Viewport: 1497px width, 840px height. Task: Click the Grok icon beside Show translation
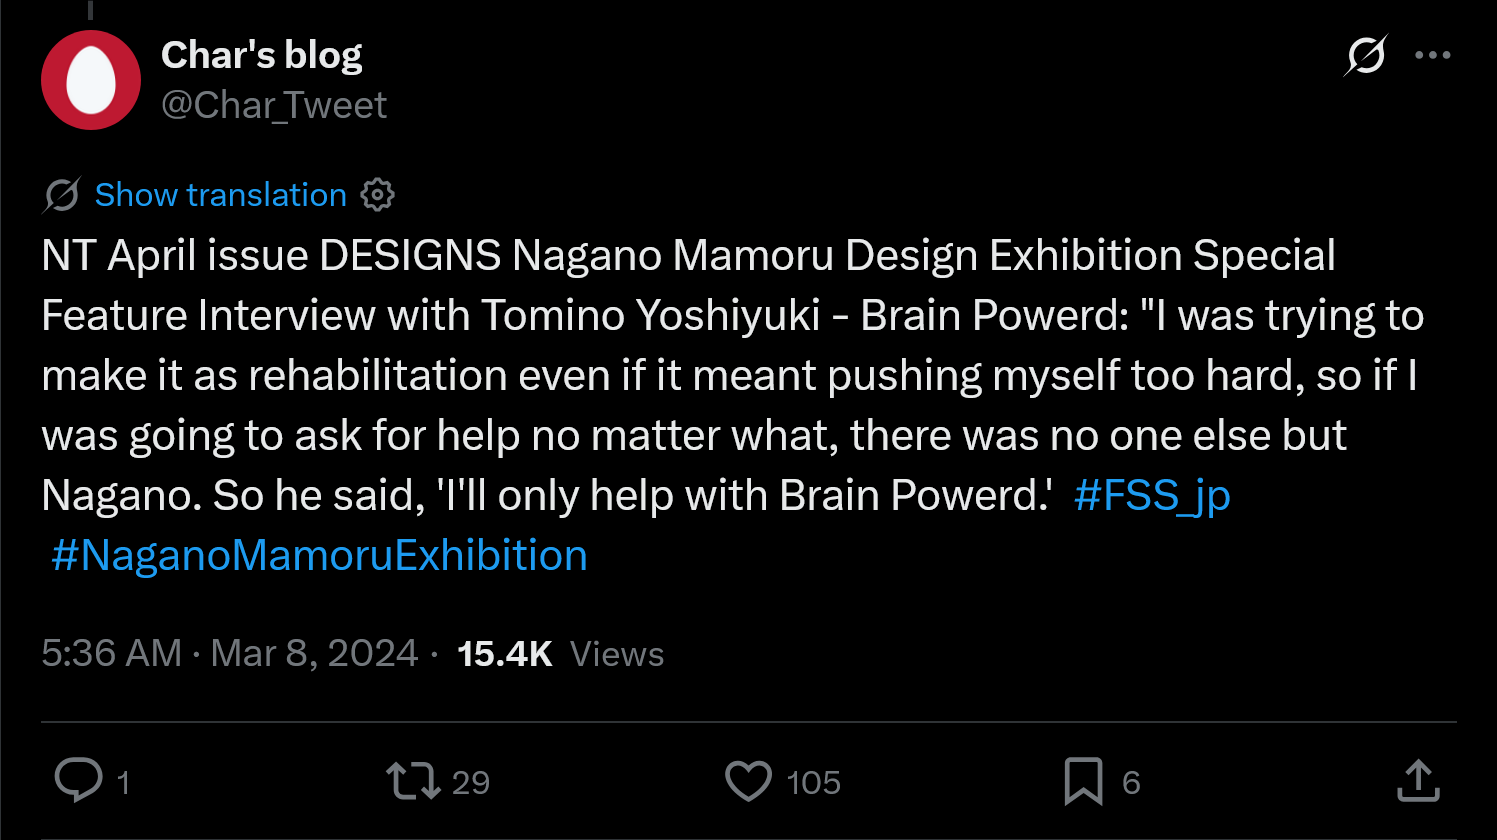coord(61,195)
